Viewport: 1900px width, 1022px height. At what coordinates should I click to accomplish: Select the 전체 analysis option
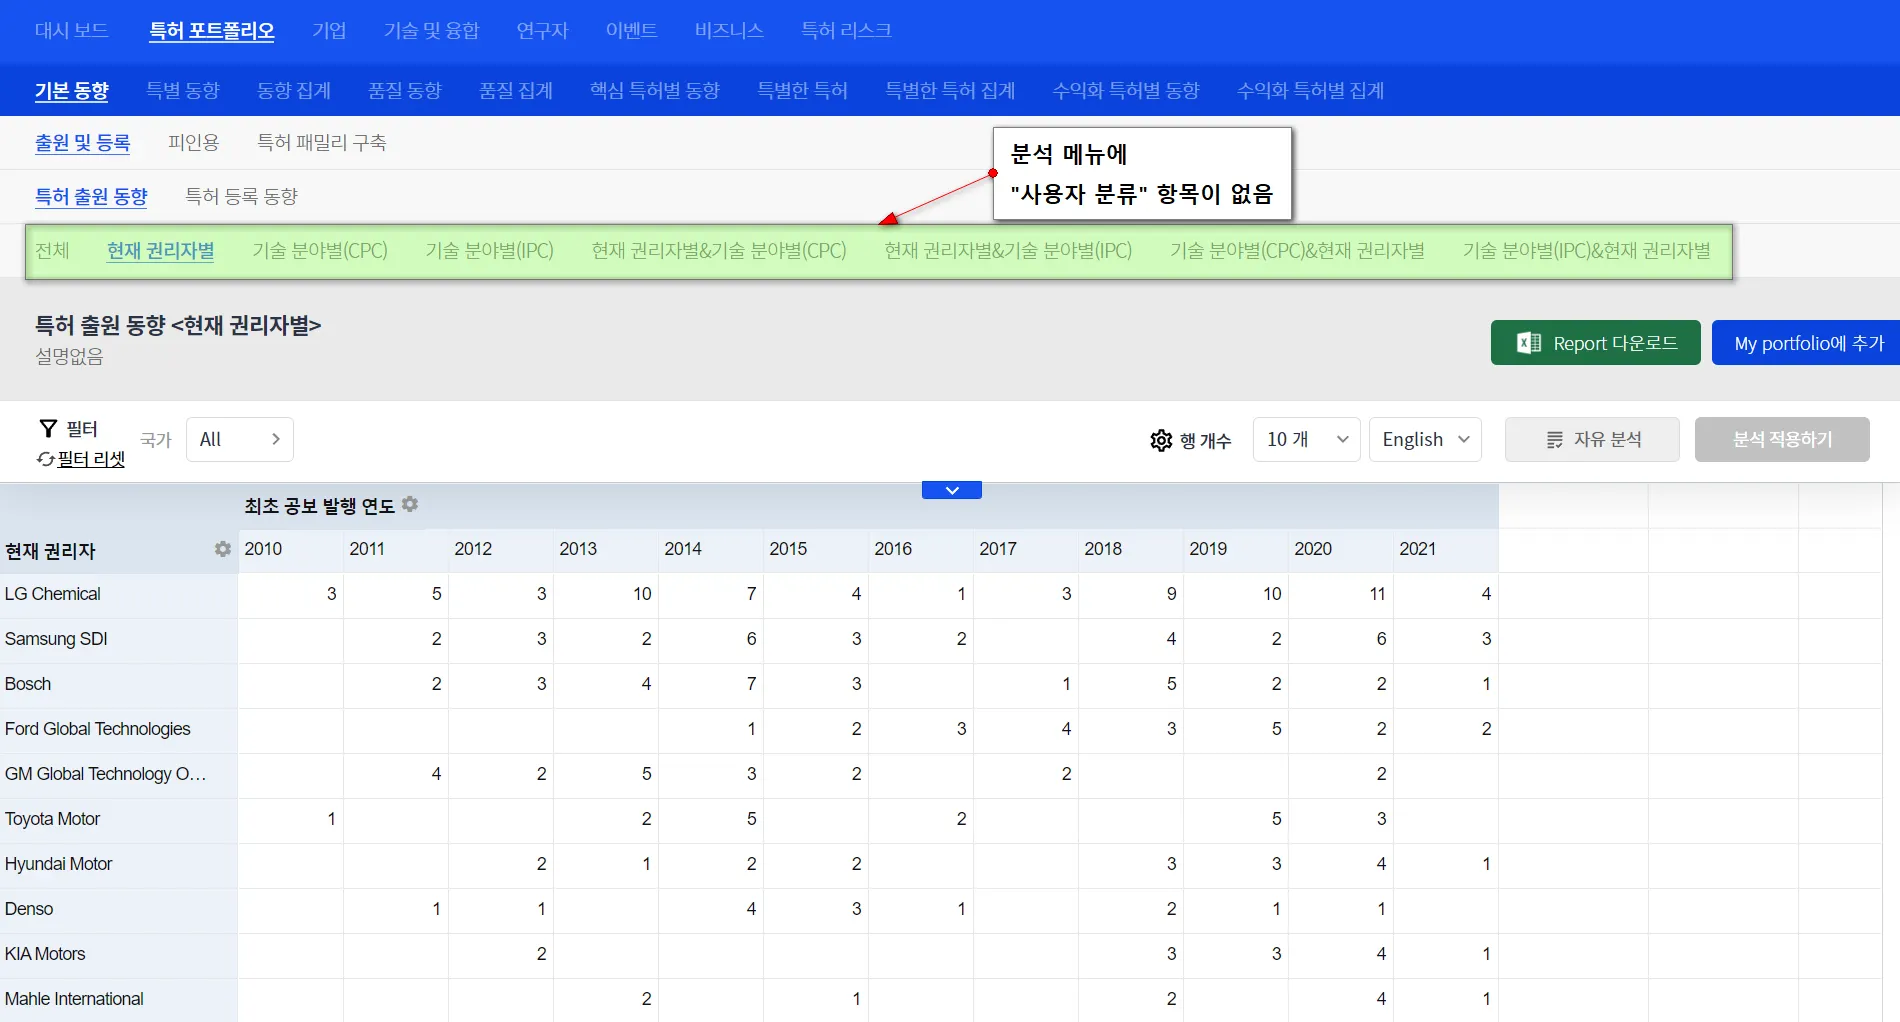[52, 250]
